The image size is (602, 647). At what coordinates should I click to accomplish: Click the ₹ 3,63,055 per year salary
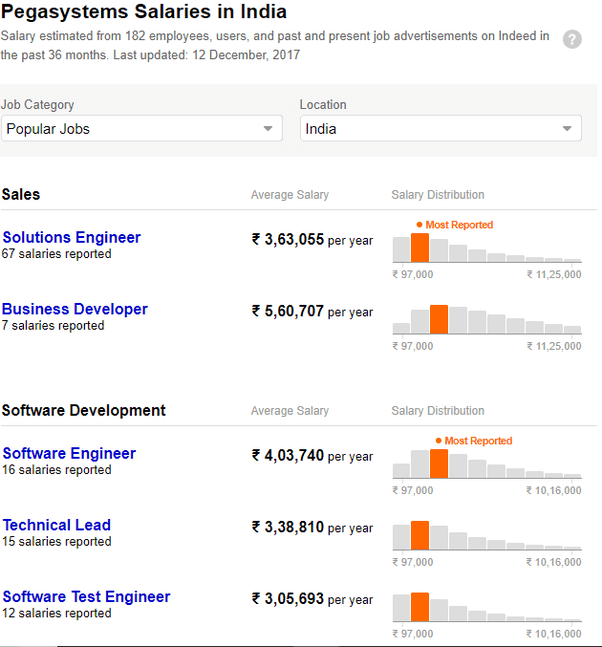coord(312,240)
